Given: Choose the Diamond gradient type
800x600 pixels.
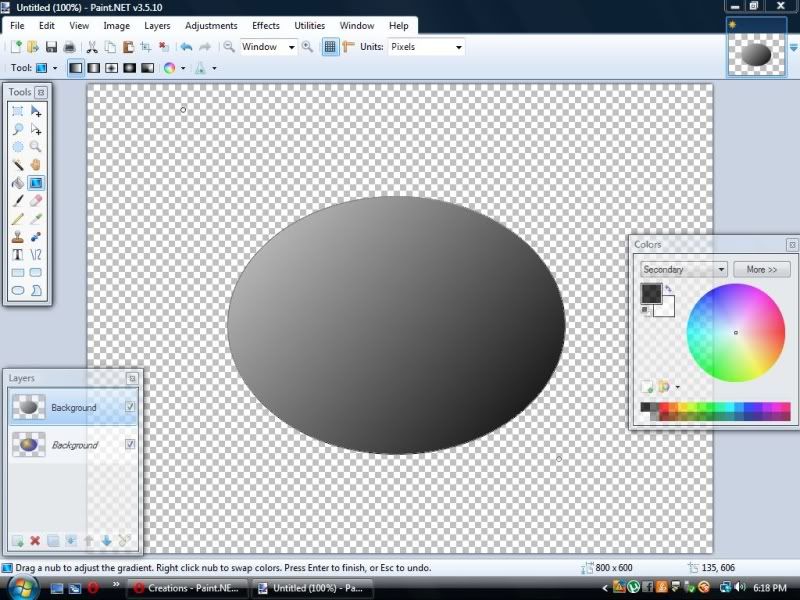Looking at the screenshot, I should click(x=112, y=68).
